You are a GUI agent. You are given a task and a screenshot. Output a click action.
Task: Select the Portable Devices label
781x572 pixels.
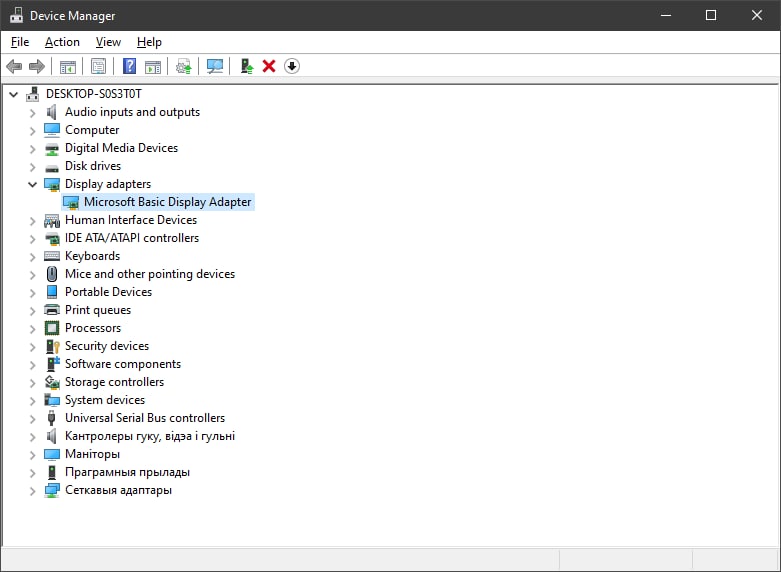tap(108, 292)
